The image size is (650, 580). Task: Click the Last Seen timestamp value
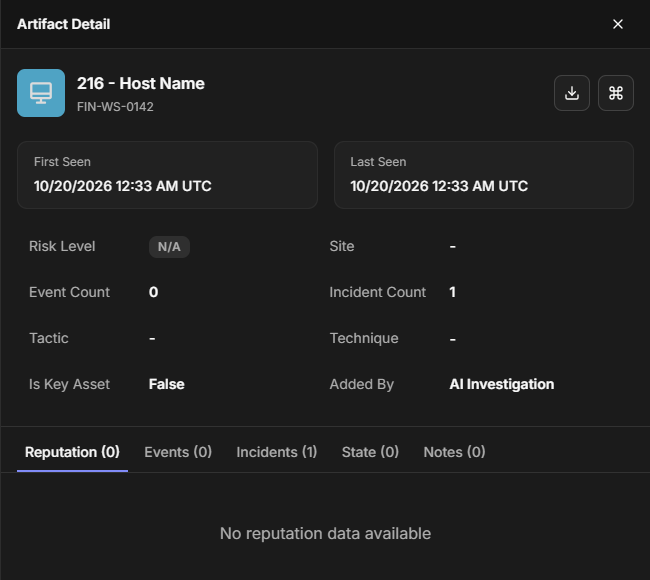click(439, 186)
